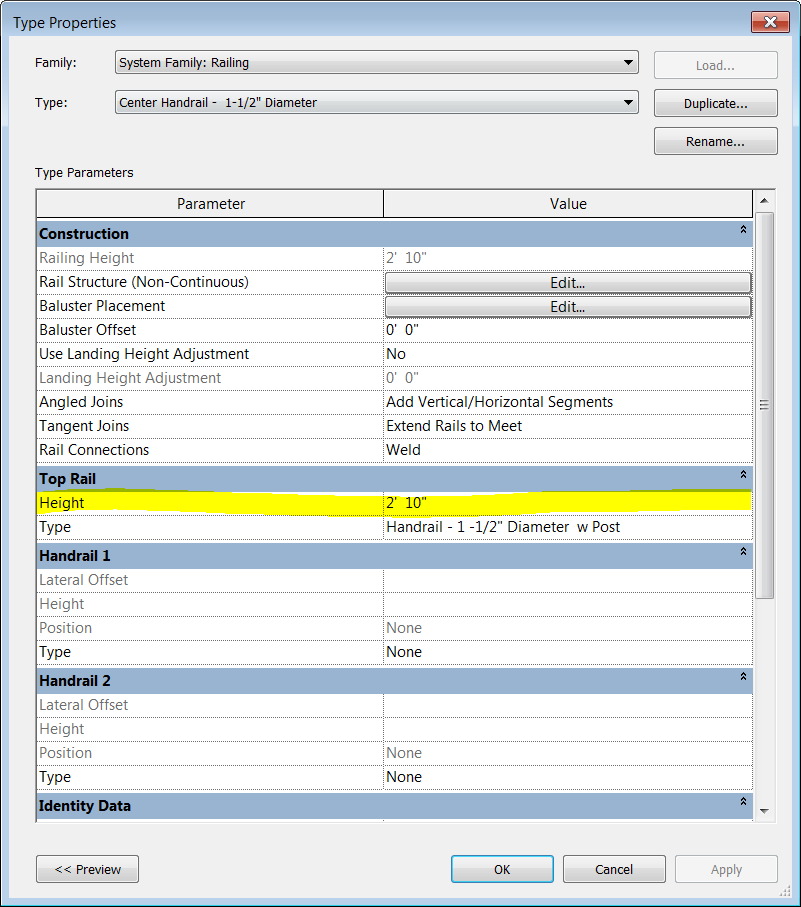Collapse the Top Rail section
Viewport: 801px width, 907px height.
[743, 474]
